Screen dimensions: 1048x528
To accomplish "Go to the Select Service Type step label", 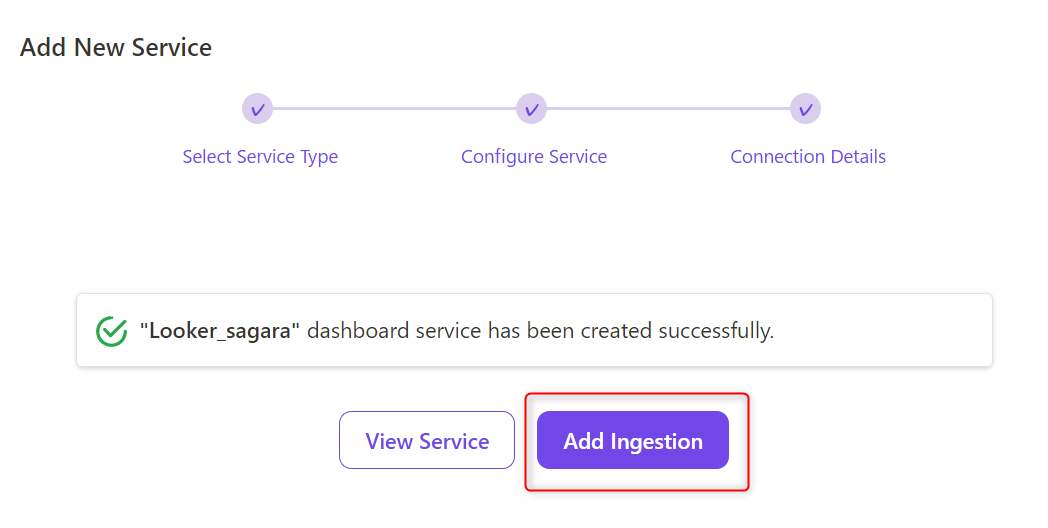I will [260, 156].
